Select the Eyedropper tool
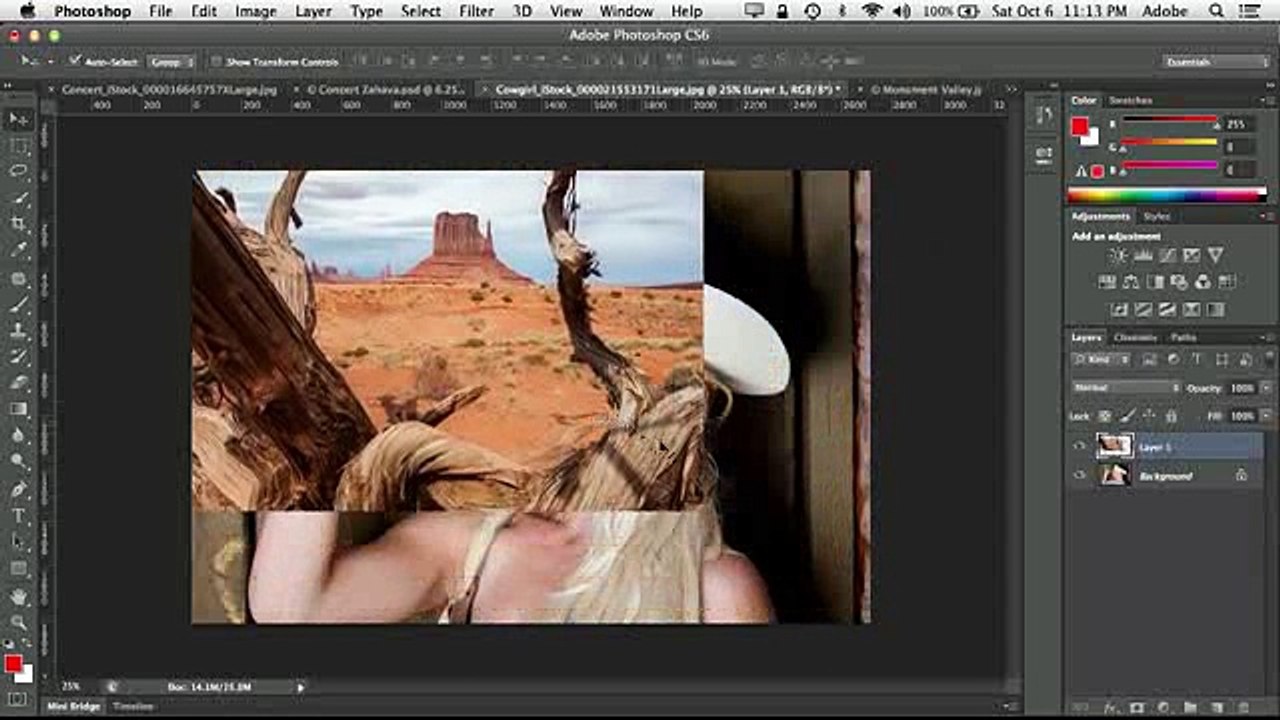The height and width of the screenshot is (720, 1280). point(19,250)
